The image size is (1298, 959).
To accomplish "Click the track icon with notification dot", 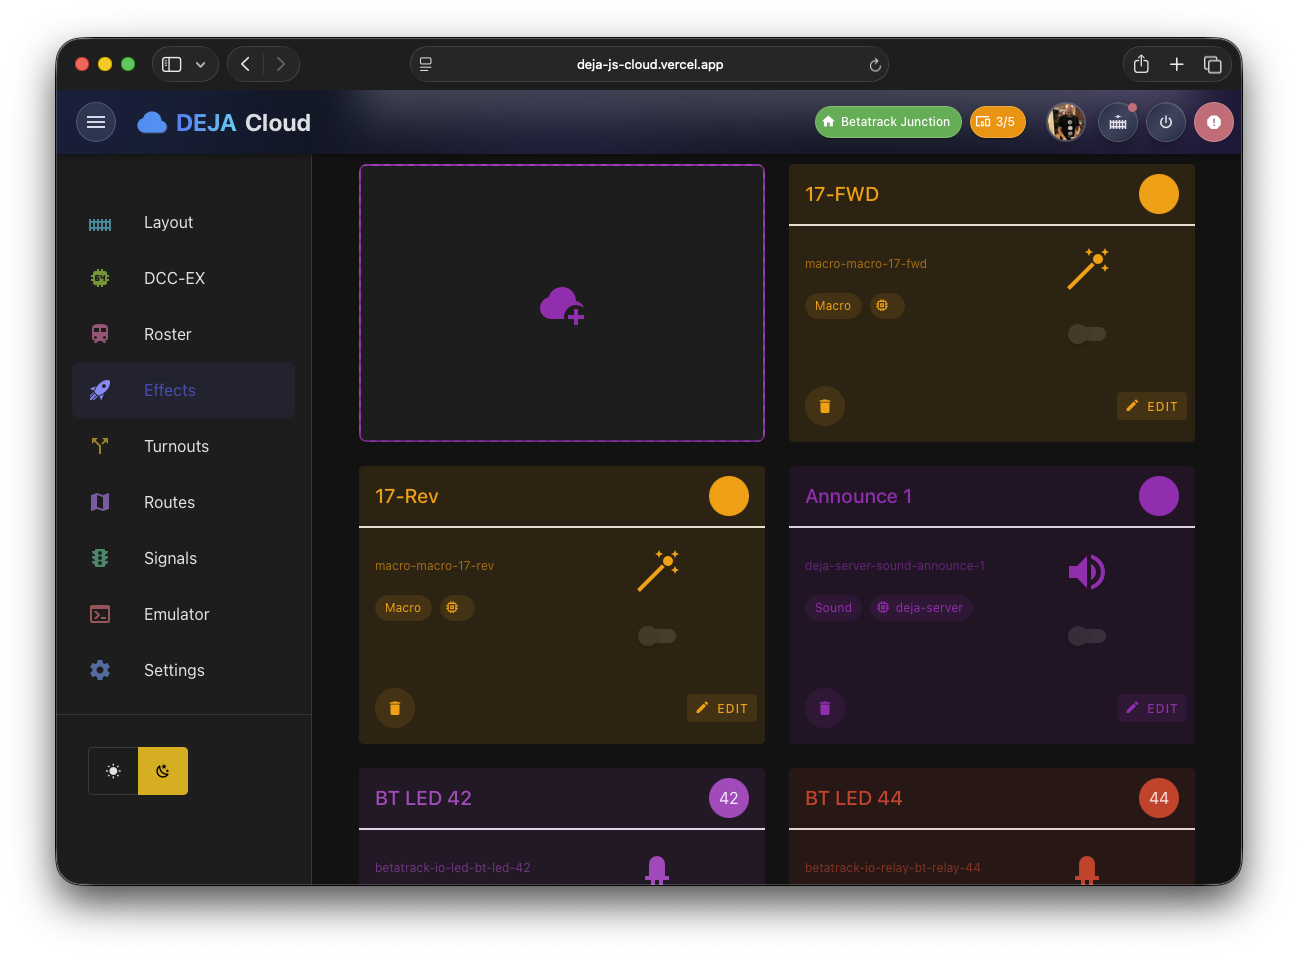I will point(1117,121).
